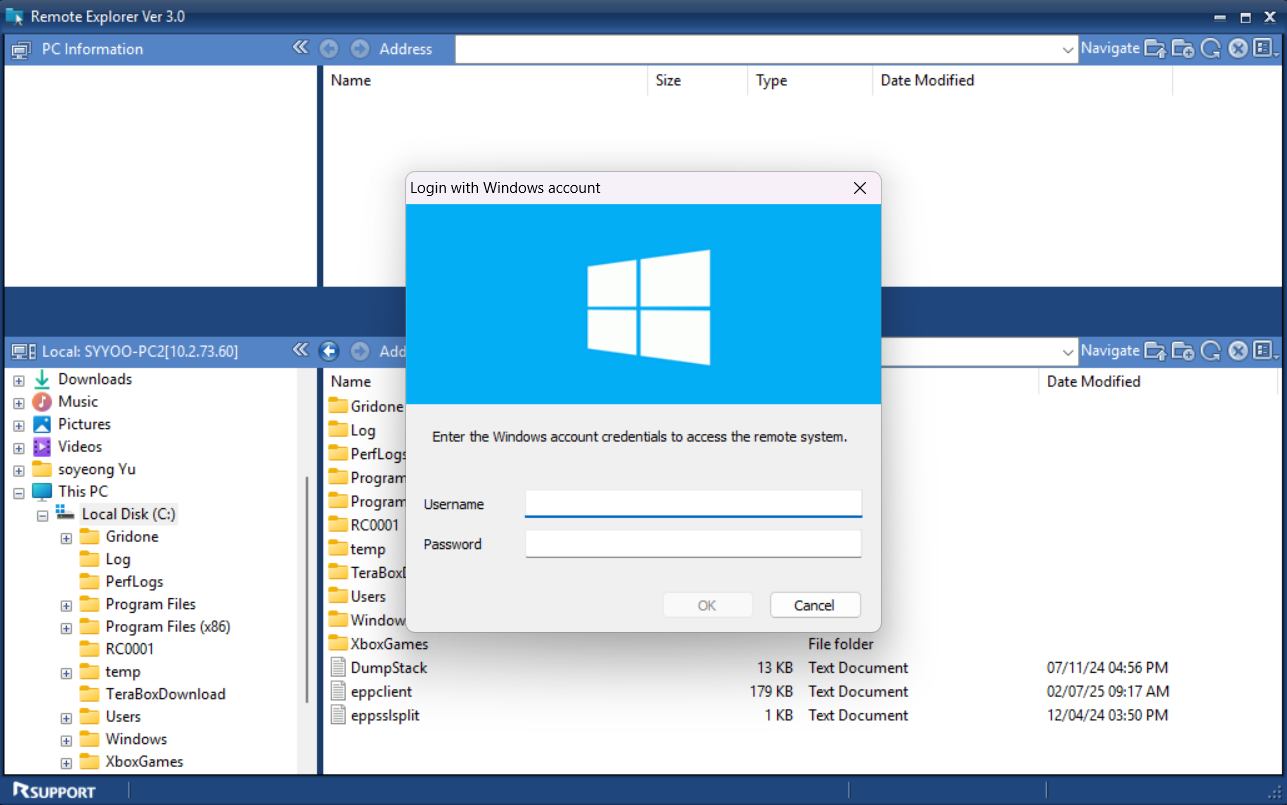Select the Users folder in file list
The width and height of the screenshot is (1287, 805).
[x=368, y=596]
